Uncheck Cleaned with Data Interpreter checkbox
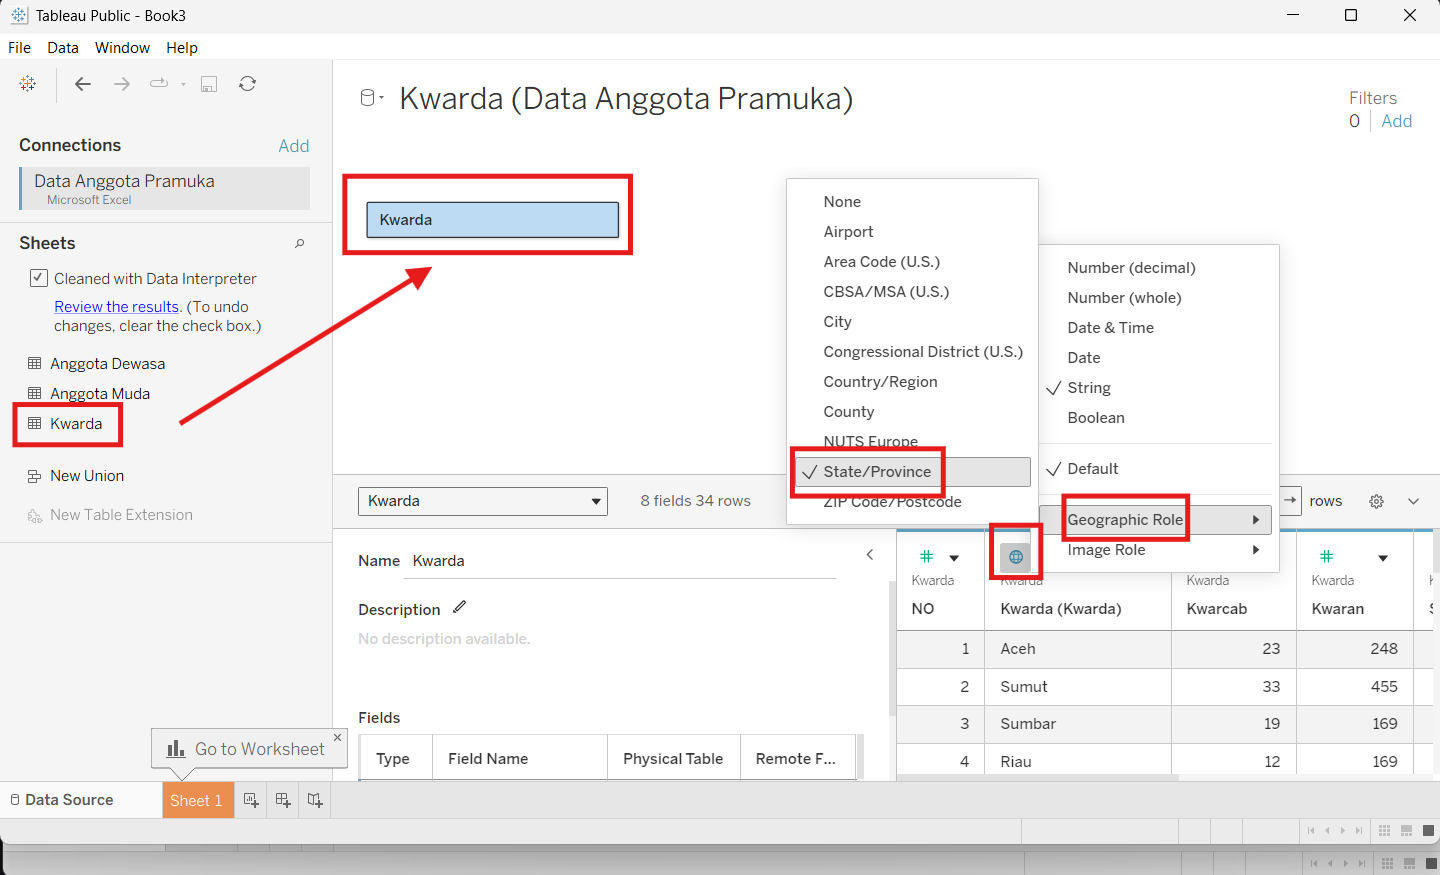Image resolution: width=1440 pixels, height=875 pixels. [x=39, y=278]
